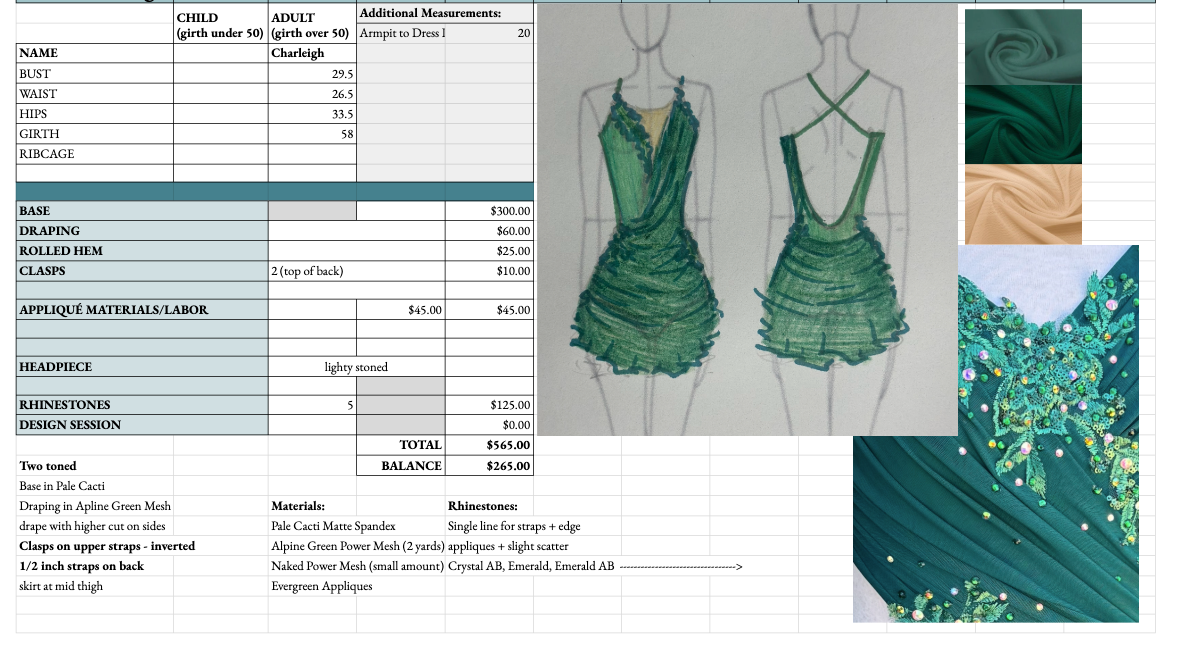
Task: Select the CLASPS price $10.00
Action: (489, 271)
